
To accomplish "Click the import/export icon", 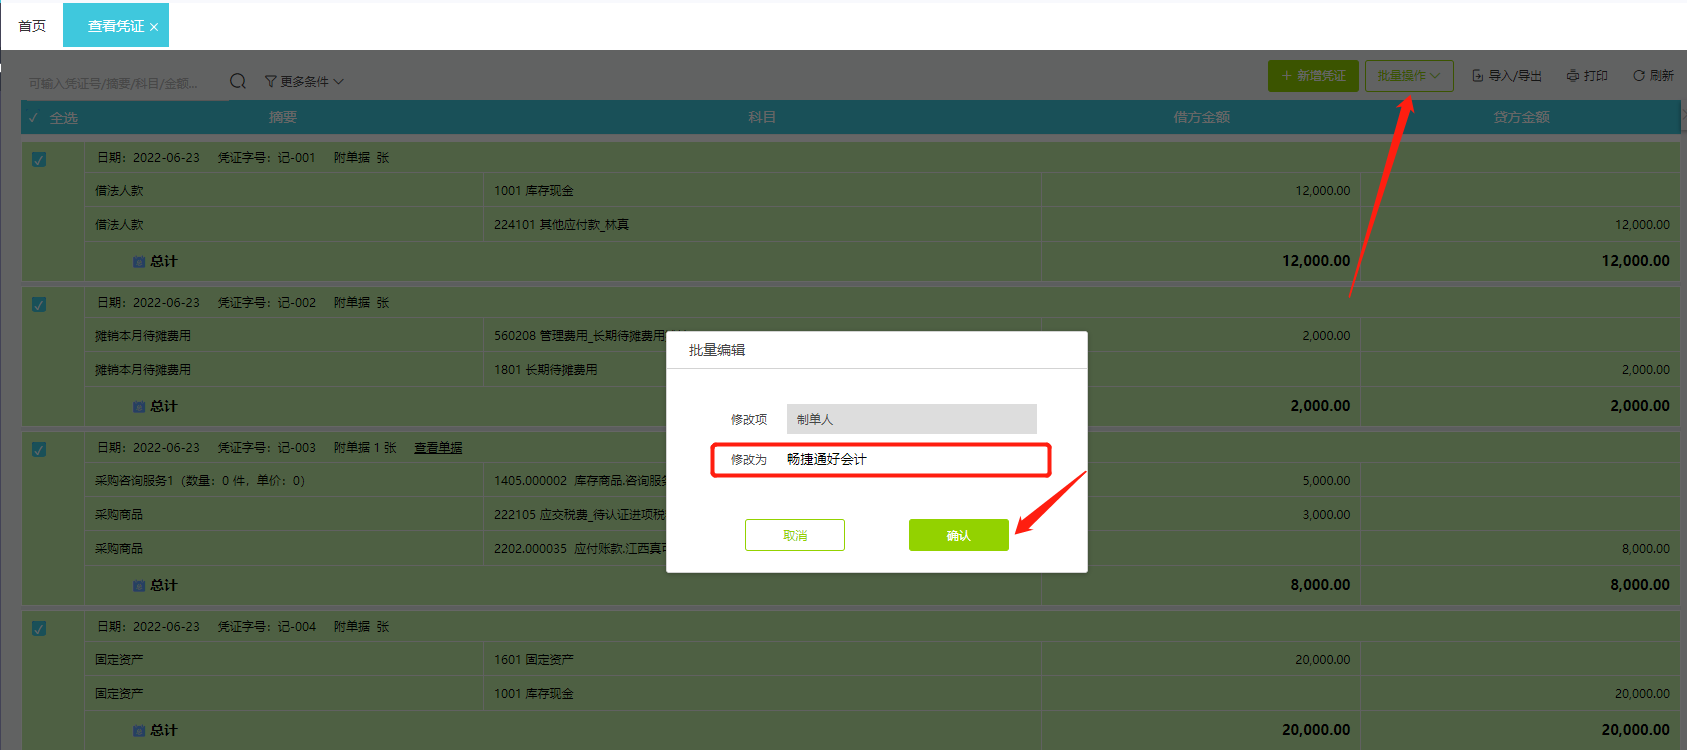I will pyautogui.click(x=1478, y=76).
